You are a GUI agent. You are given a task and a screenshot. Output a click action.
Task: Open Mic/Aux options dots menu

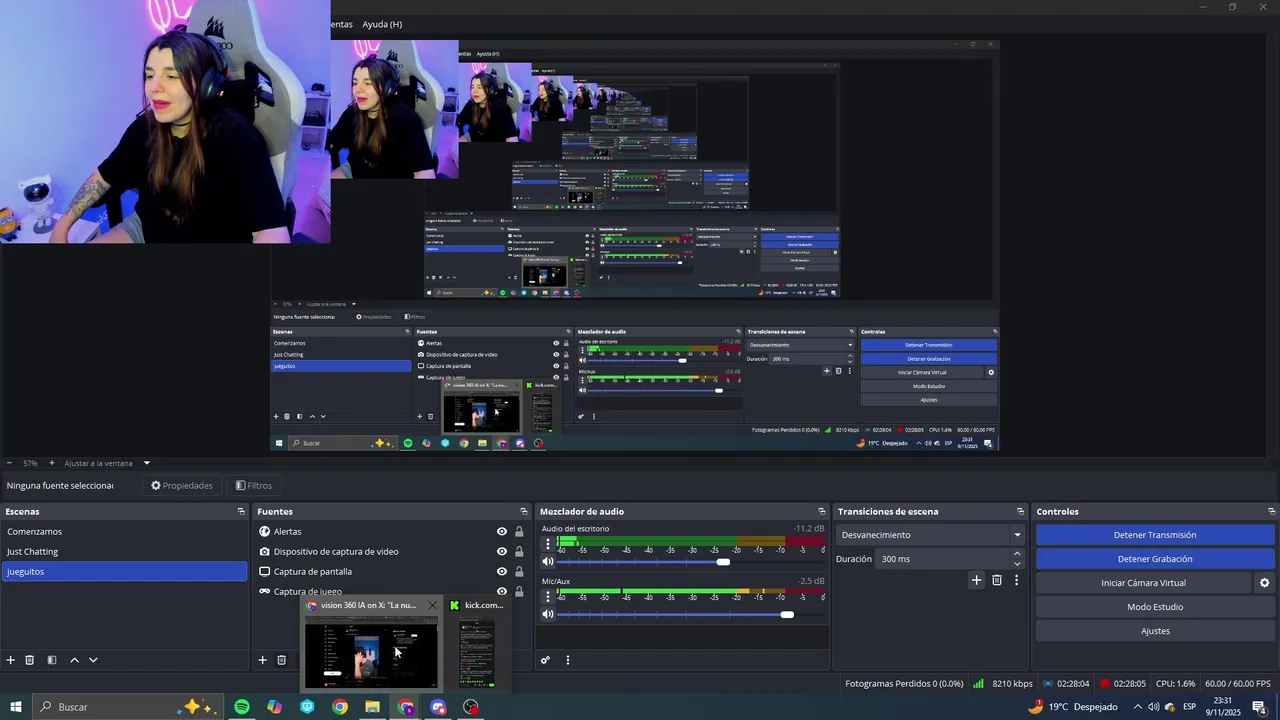tap(547, 597)
